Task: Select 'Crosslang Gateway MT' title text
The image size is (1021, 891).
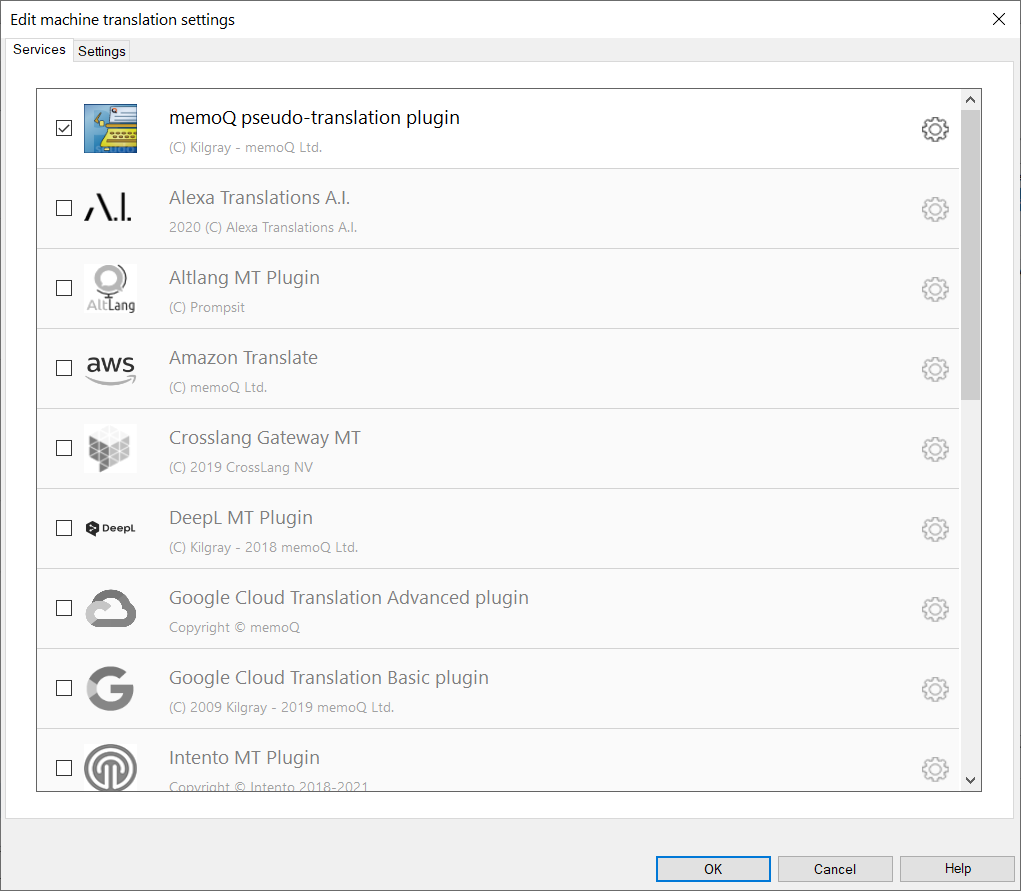Action: click(x=265, y=438)
